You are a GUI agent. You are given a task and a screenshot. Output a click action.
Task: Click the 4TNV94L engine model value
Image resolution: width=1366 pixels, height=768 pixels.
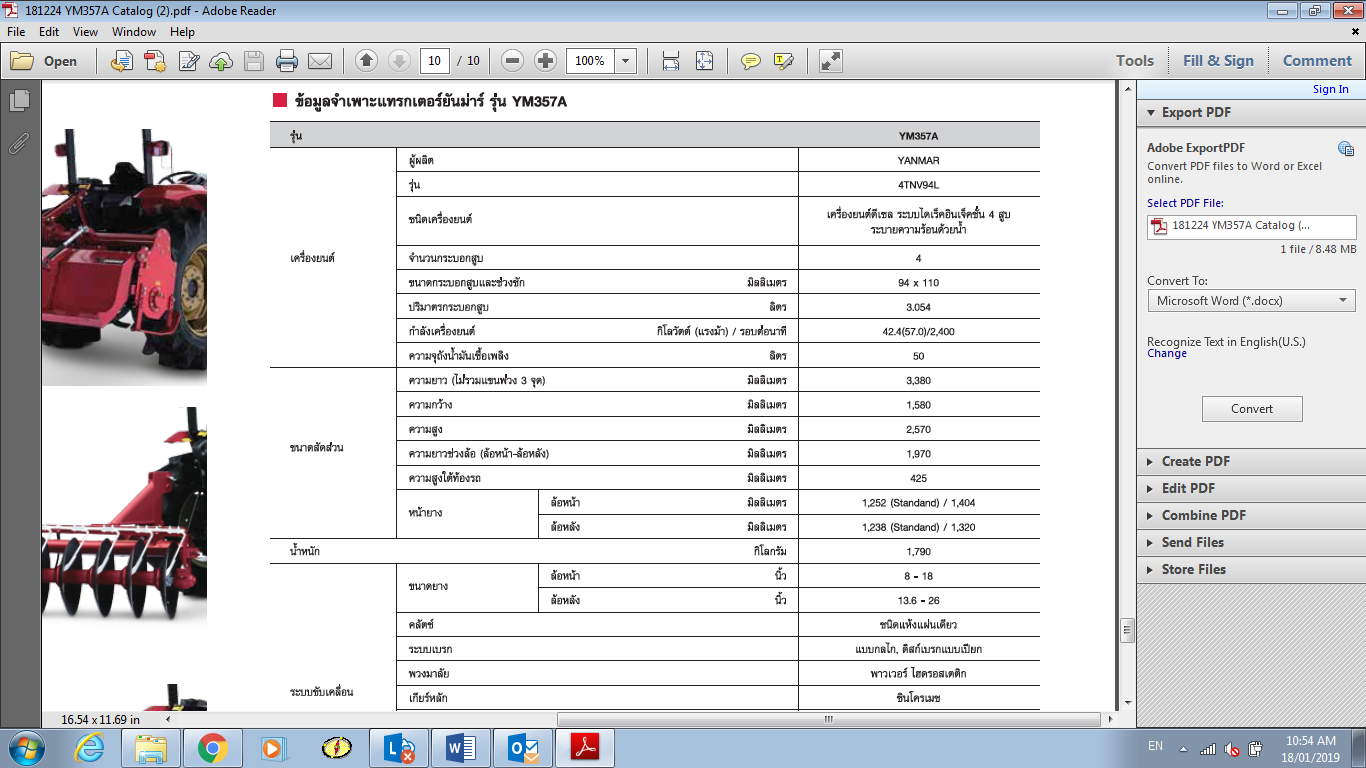(918, 185)
